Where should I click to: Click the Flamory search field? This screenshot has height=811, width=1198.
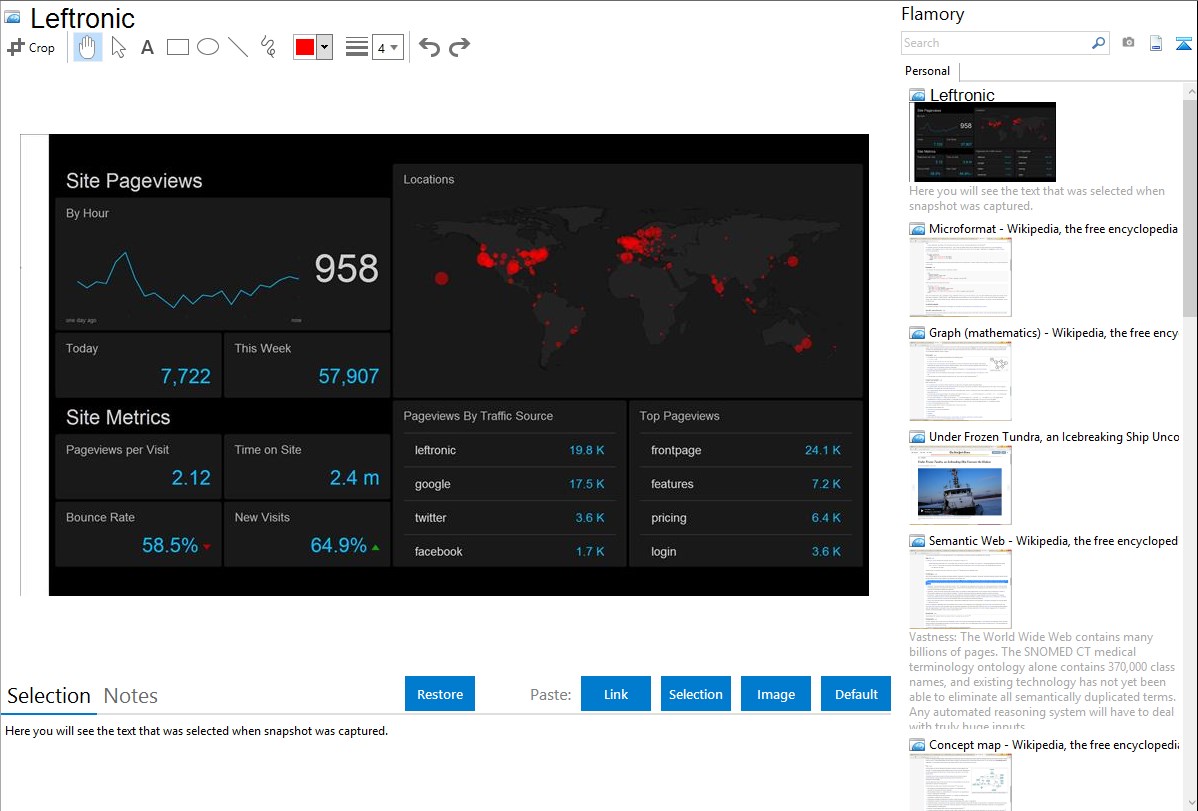tap(996, 43)
